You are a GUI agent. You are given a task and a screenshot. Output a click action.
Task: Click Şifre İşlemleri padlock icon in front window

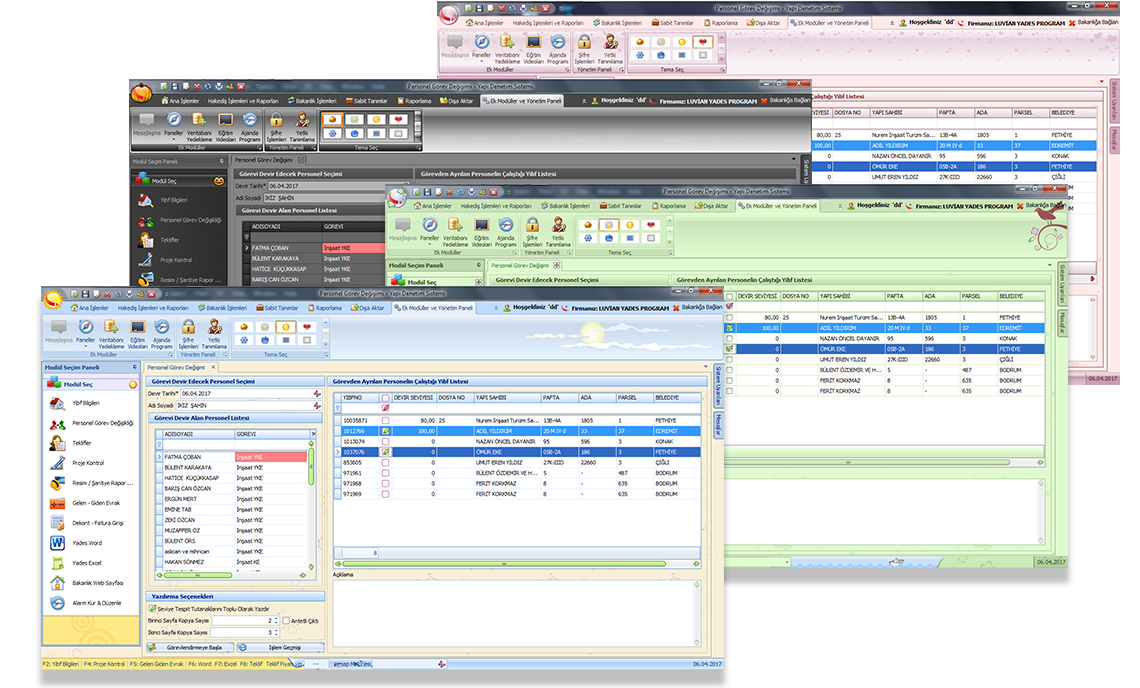(x=188, y=329)
